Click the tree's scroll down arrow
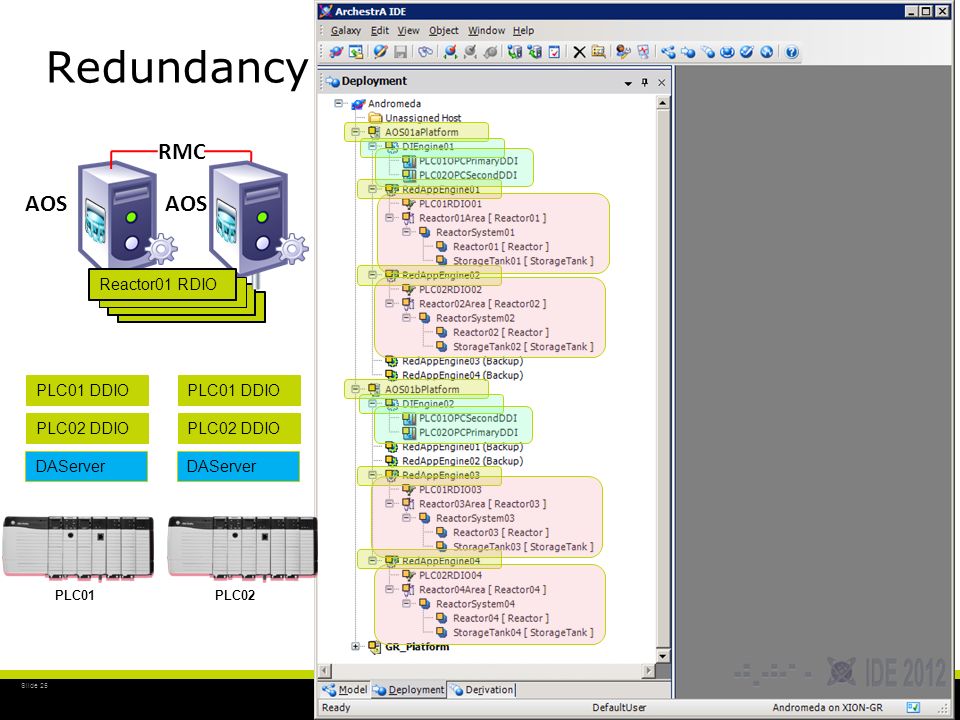Viewport: 960px width, 720px height. point(662,656)
